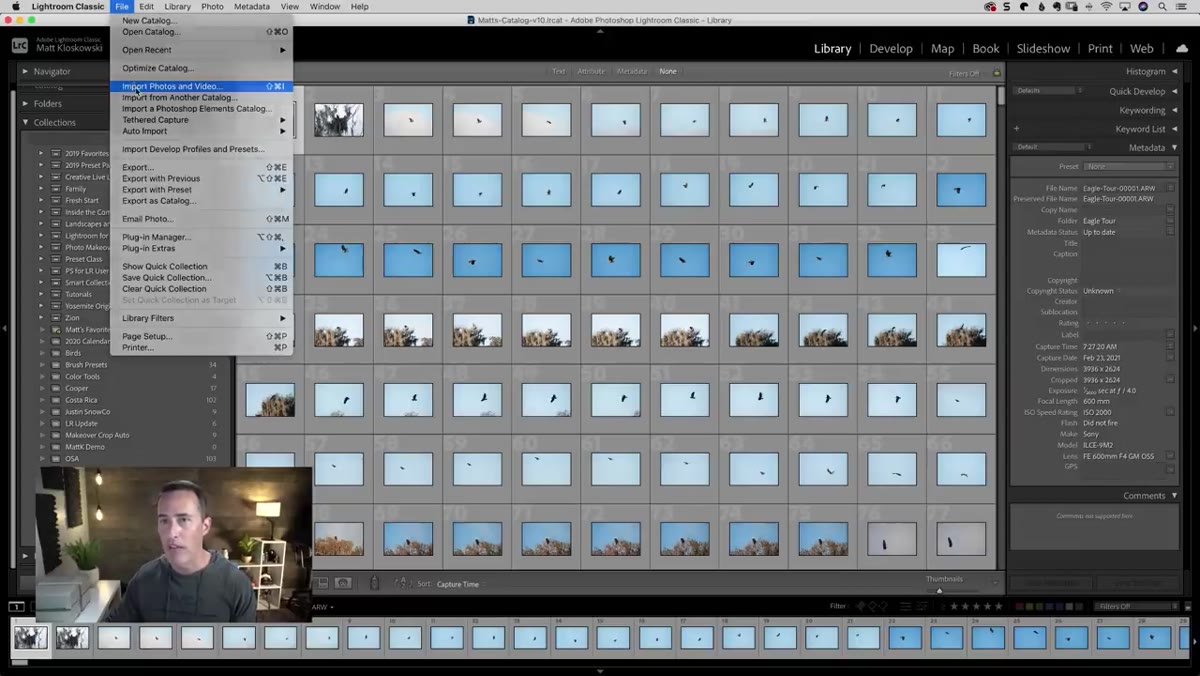Open the Tethered Capture submenu
Image resolution: width=1200 pixels, height=676 pixels.
[201, 120]
